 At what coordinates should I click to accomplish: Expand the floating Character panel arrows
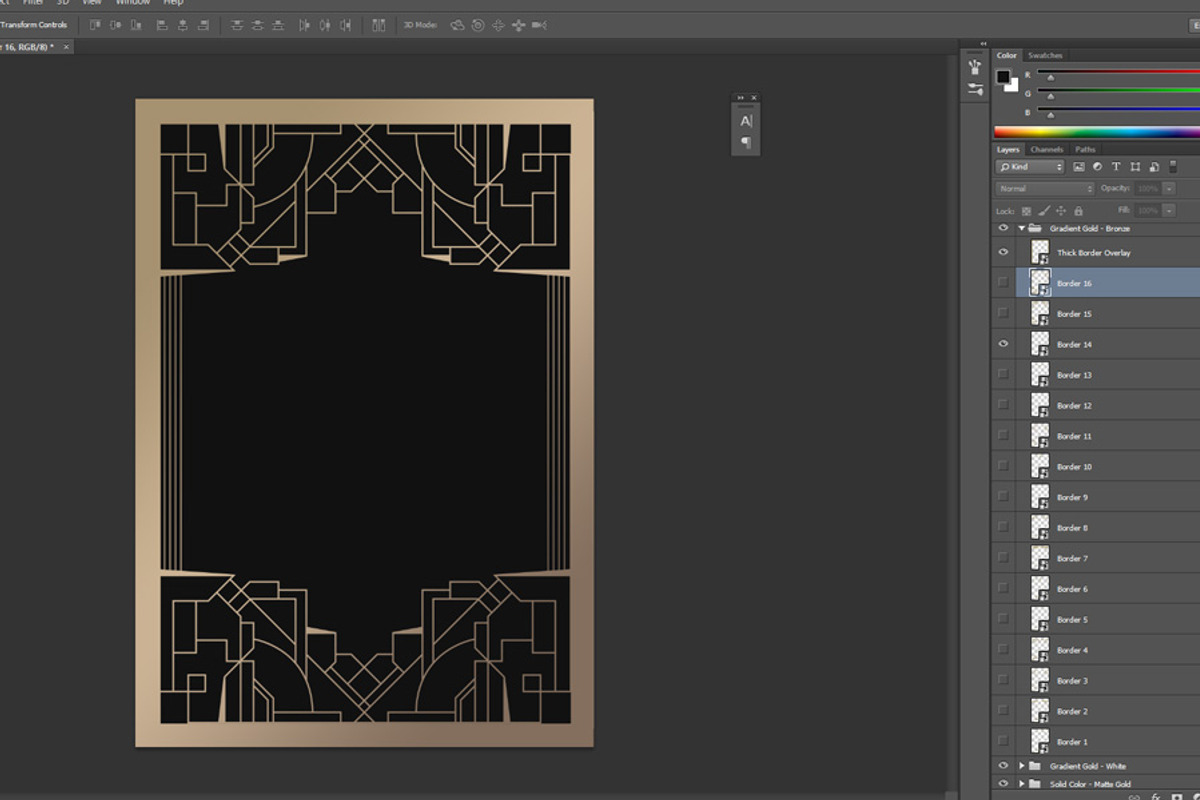(741, 97)
